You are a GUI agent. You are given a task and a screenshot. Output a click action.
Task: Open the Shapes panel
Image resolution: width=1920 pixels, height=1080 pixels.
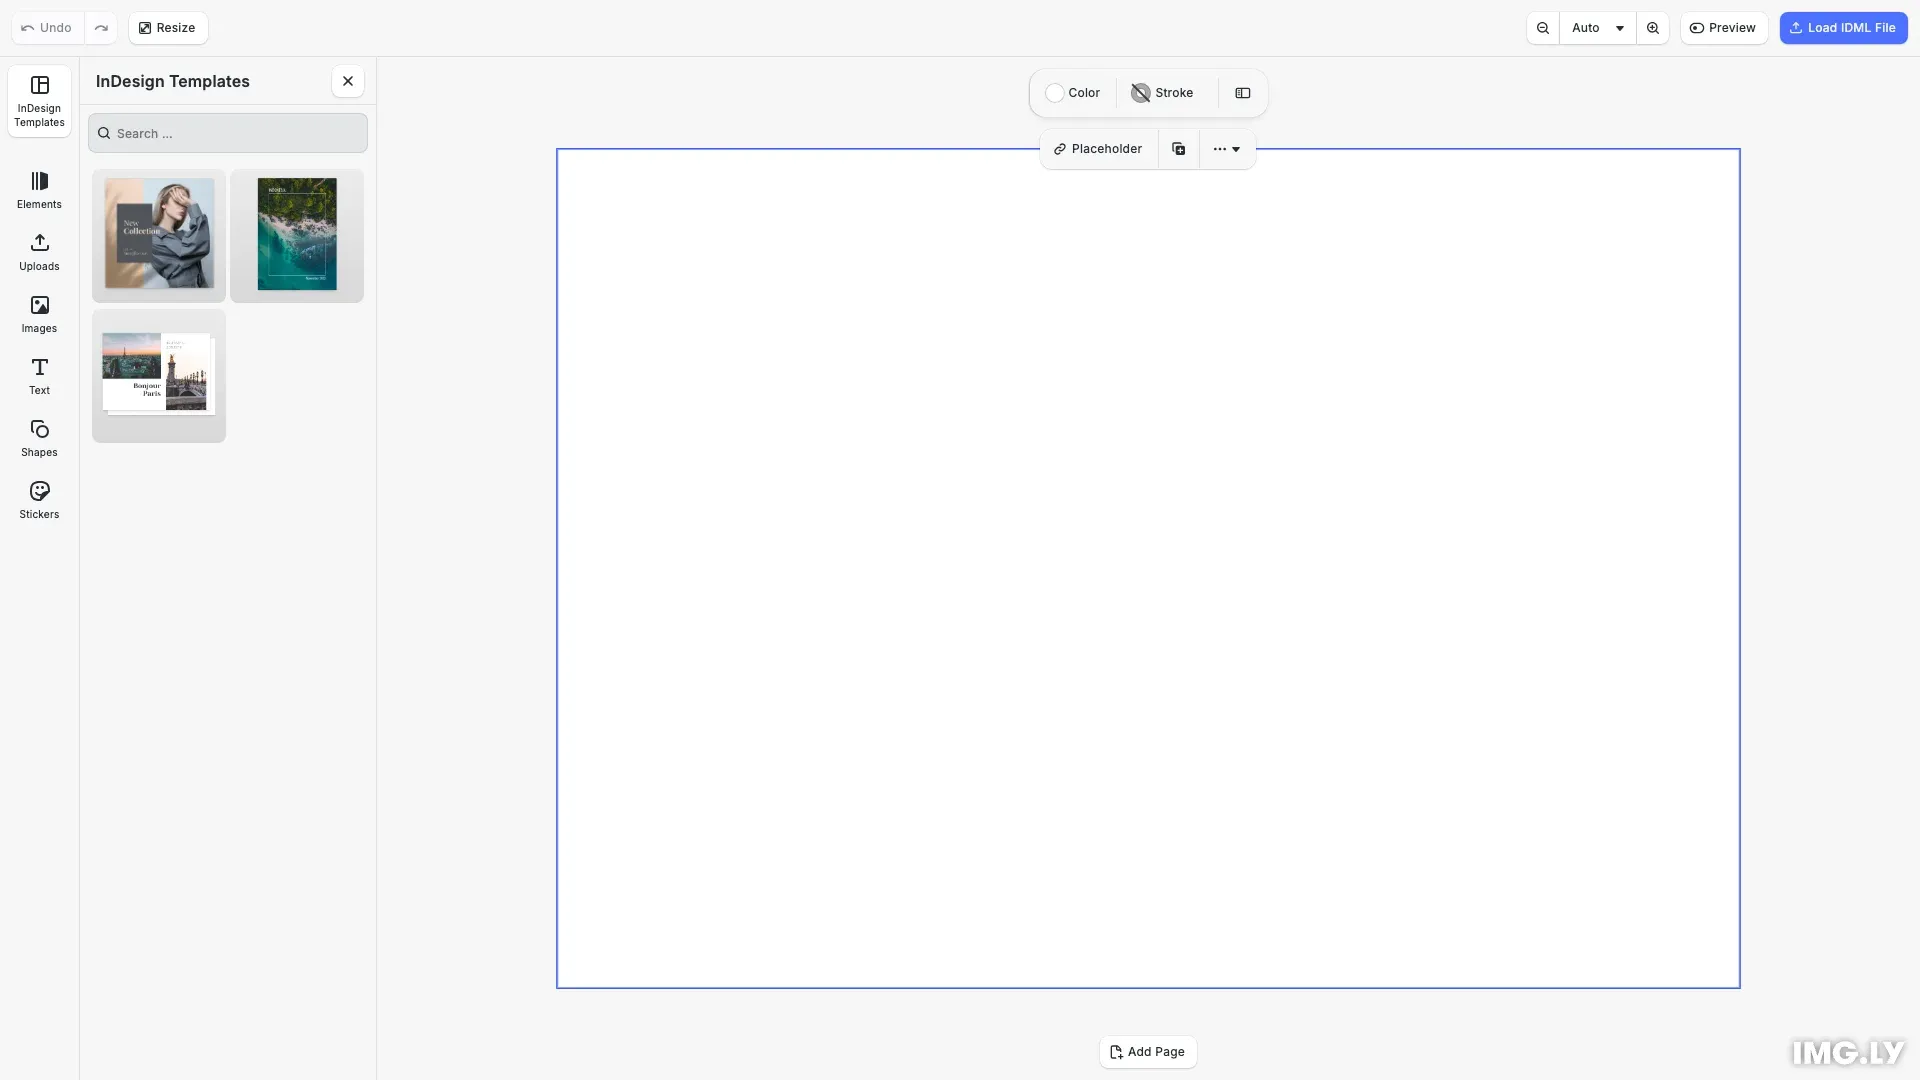[39, 437]
